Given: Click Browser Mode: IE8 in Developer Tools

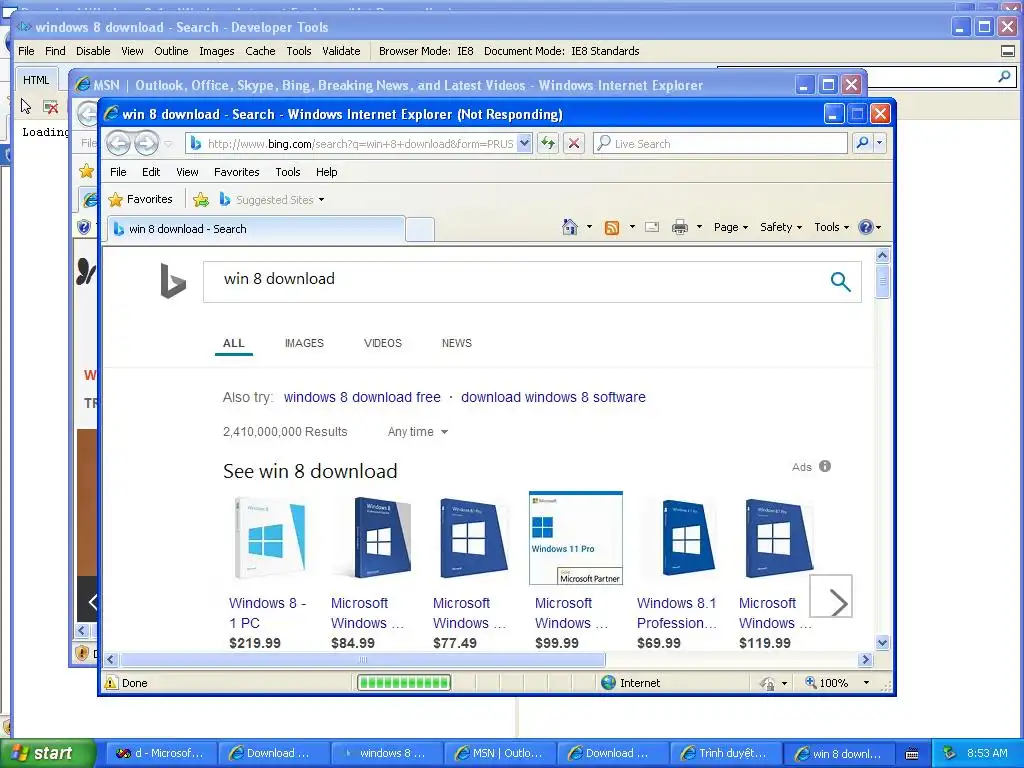Looking at the screenshot, I should tap(426, 51).
